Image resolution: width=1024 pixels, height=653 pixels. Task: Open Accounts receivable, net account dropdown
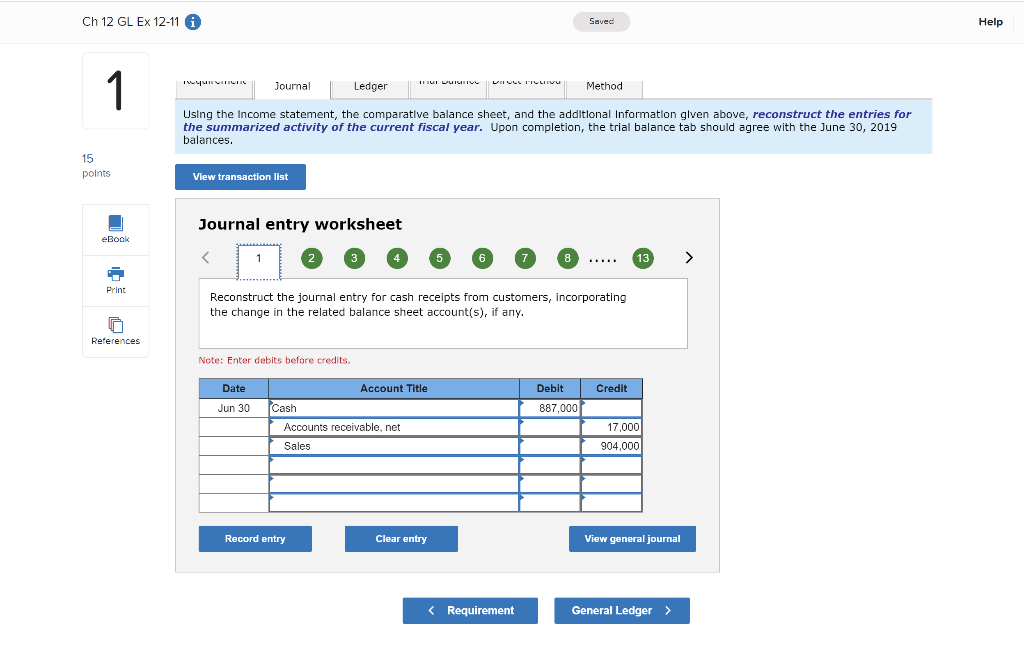point(394,427)
